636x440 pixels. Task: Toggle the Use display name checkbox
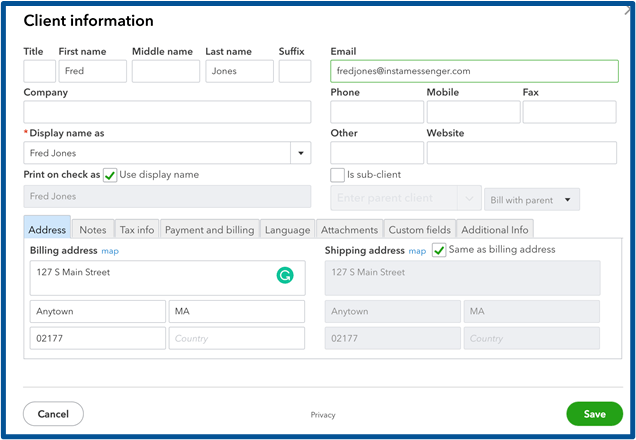[x=110, y=176]
